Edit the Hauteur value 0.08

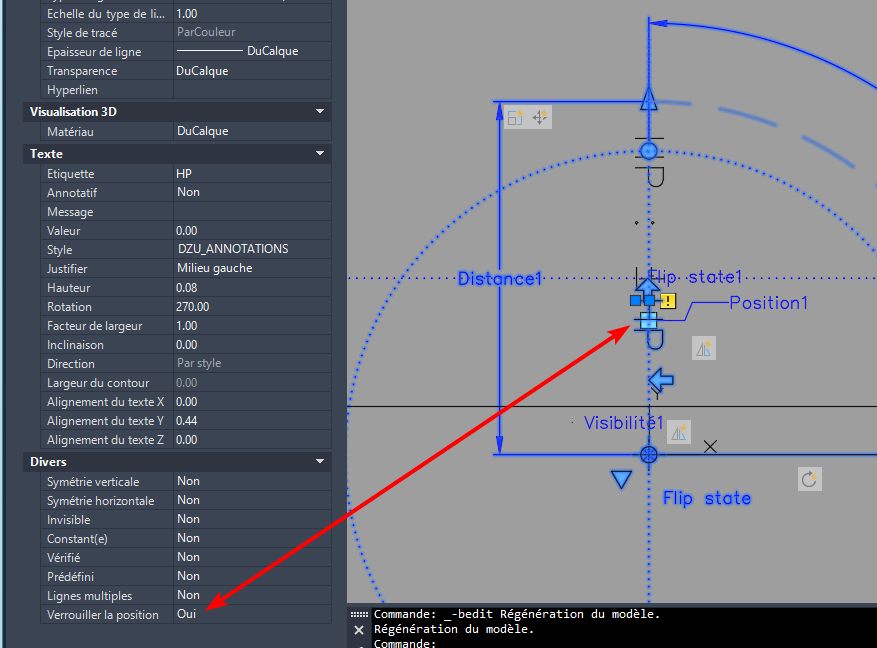(252, 288)
